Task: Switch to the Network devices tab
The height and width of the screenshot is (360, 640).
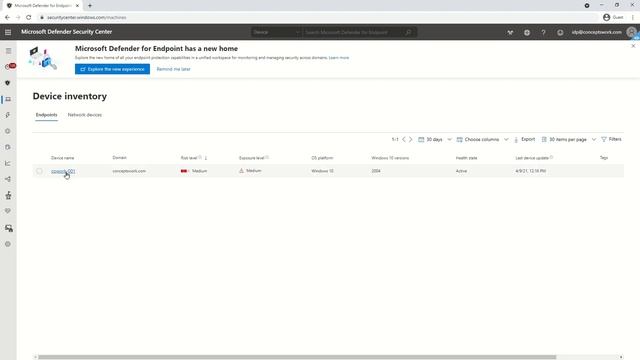Action: [x=84, y=115]
